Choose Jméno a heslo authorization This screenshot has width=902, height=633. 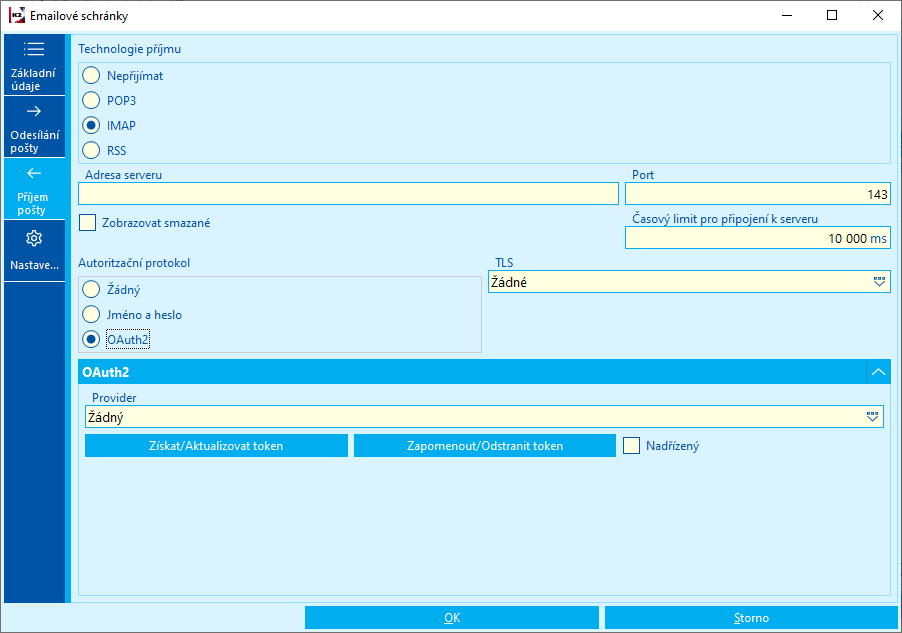pyautogui.click(x=91, y=314)
